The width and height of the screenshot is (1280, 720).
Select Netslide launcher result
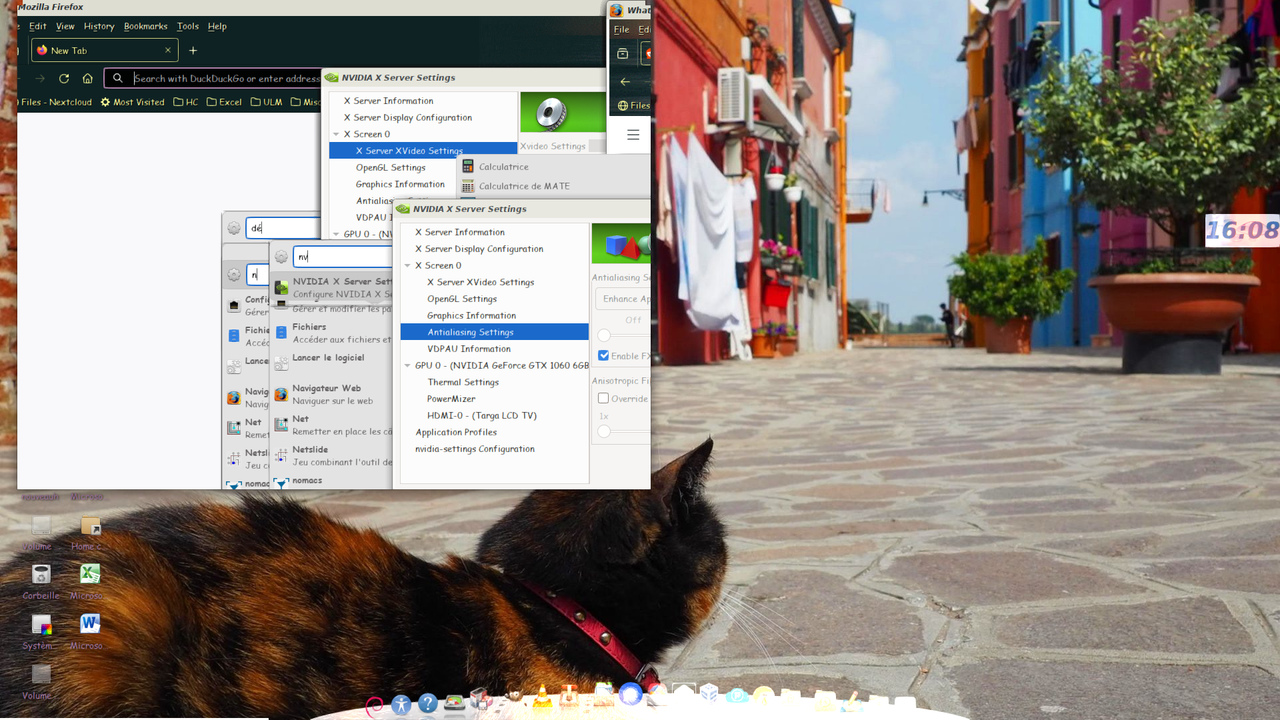tap(332, 456)
